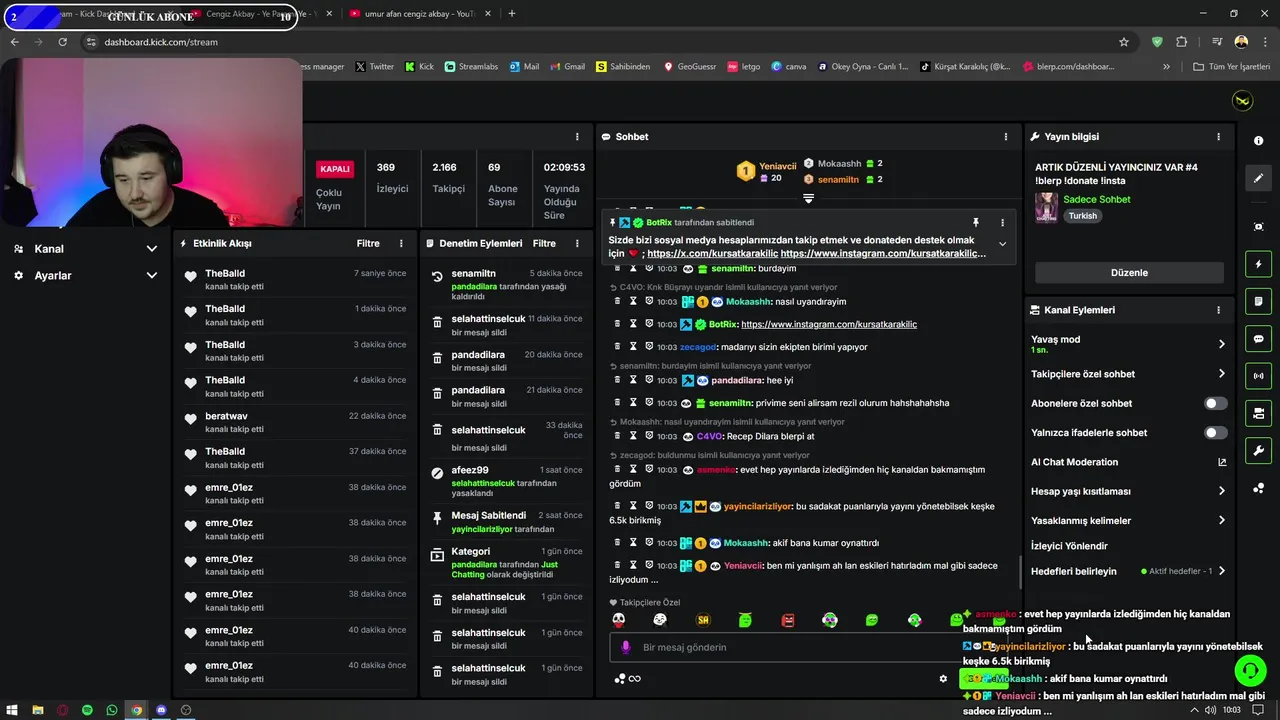Click the Sadece Sohbet category link

(x=1097, y=199)
